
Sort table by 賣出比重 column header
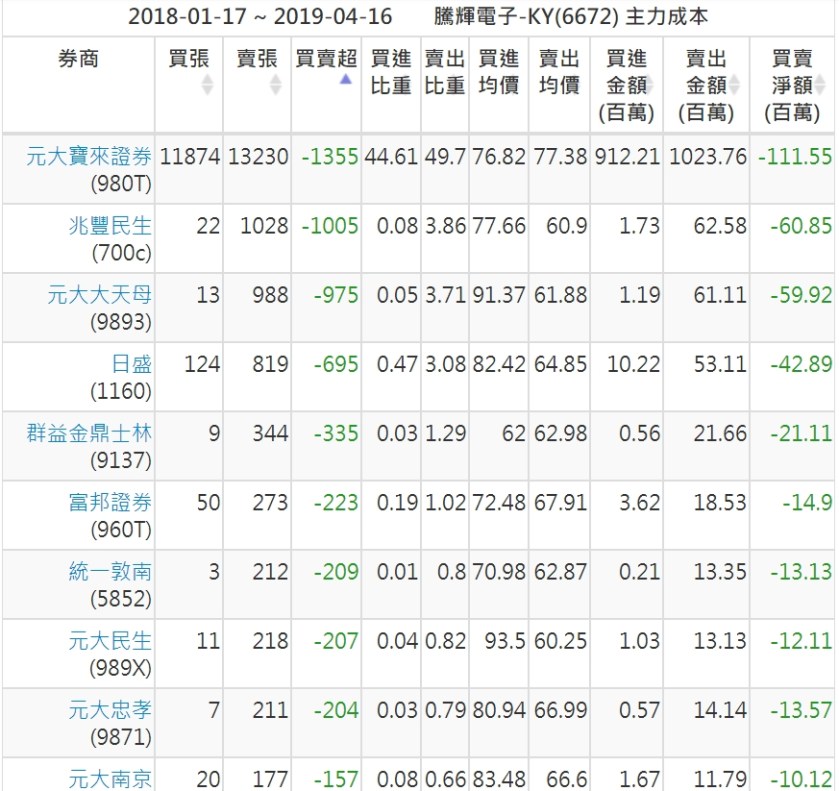coord(444,73)
